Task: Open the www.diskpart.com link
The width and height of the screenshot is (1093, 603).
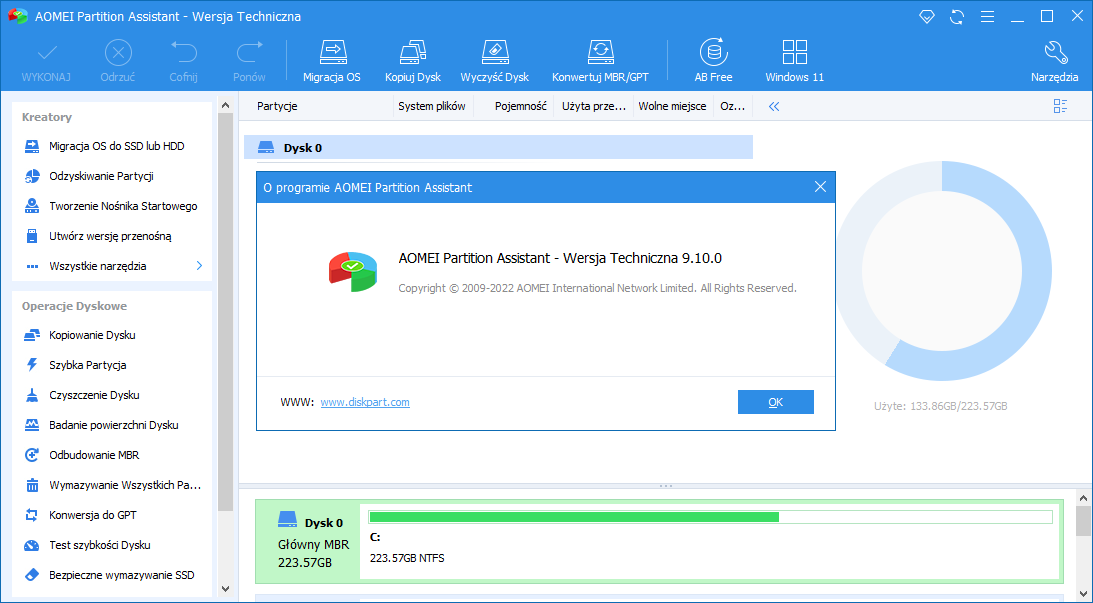Action: point(365,402)
